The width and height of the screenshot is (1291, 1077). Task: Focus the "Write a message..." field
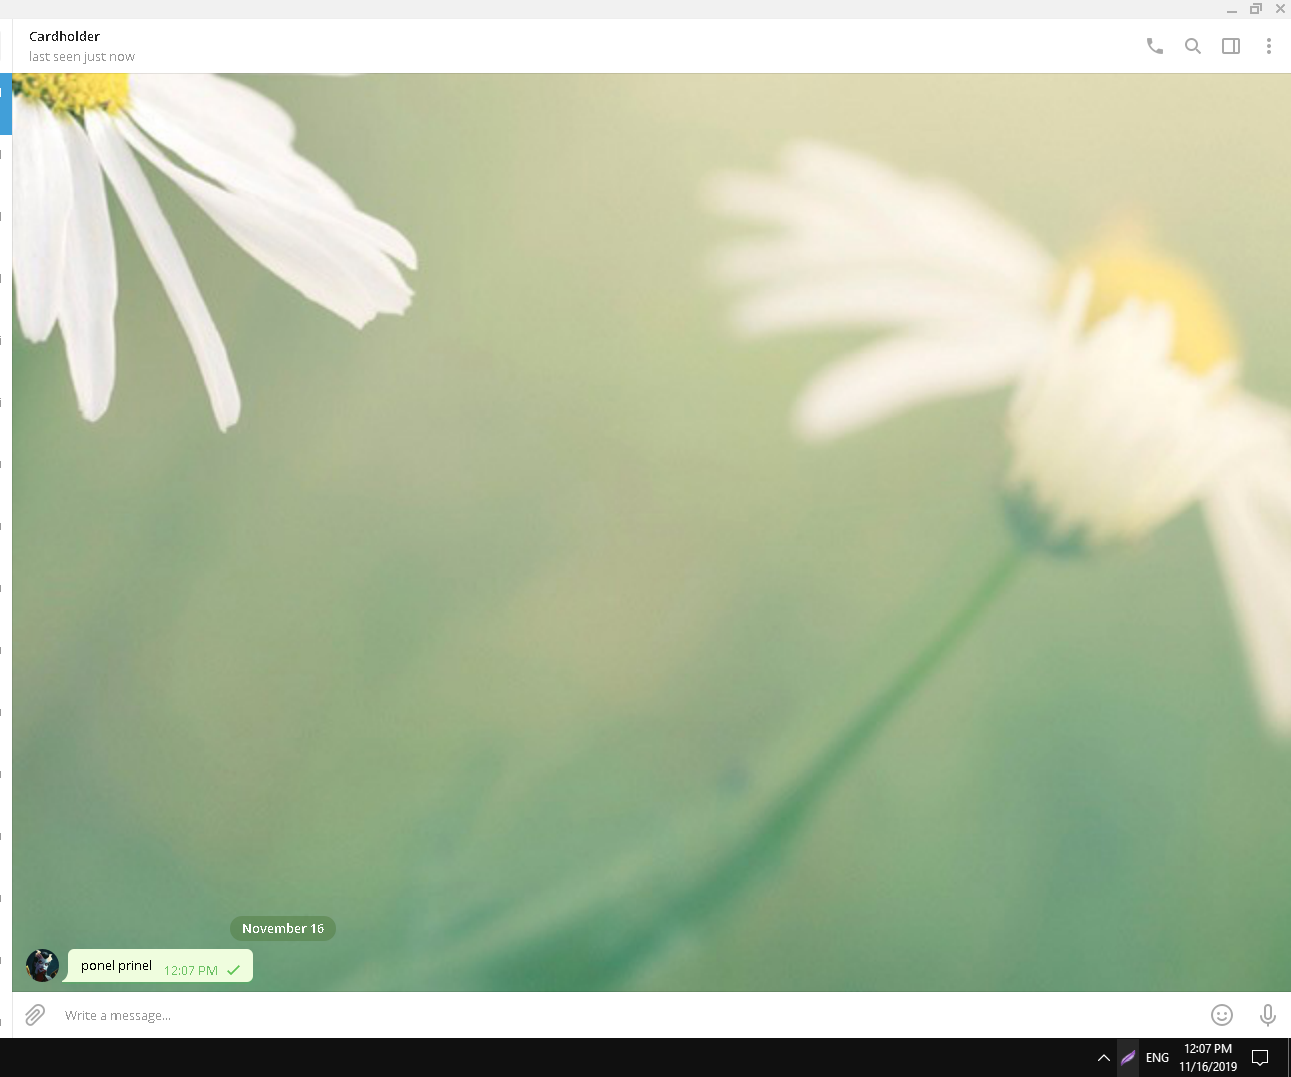(x=600, y=1015)
